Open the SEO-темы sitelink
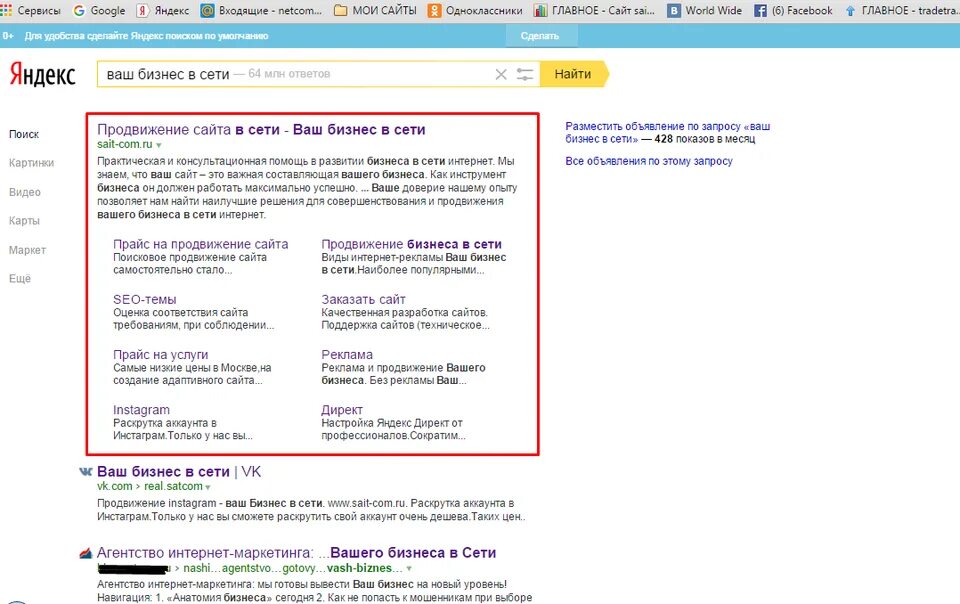The width and height of the screenshot is (960, 604). click(x=144, y=299)
